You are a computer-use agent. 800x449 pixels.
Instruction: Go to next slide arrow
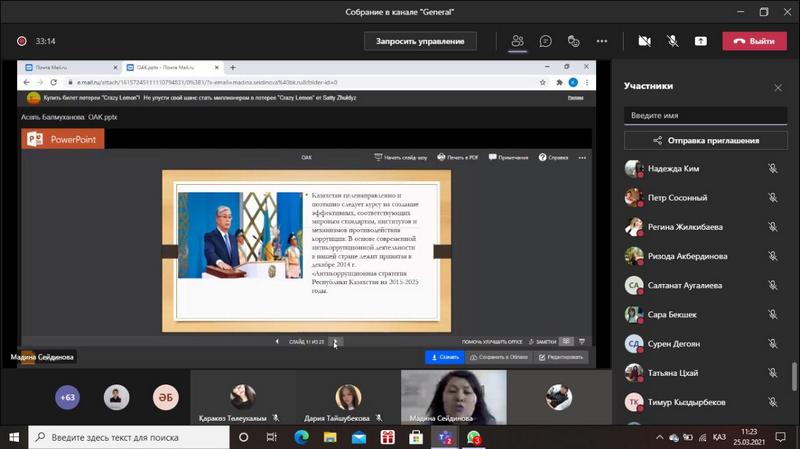click(x=335, y=341)
